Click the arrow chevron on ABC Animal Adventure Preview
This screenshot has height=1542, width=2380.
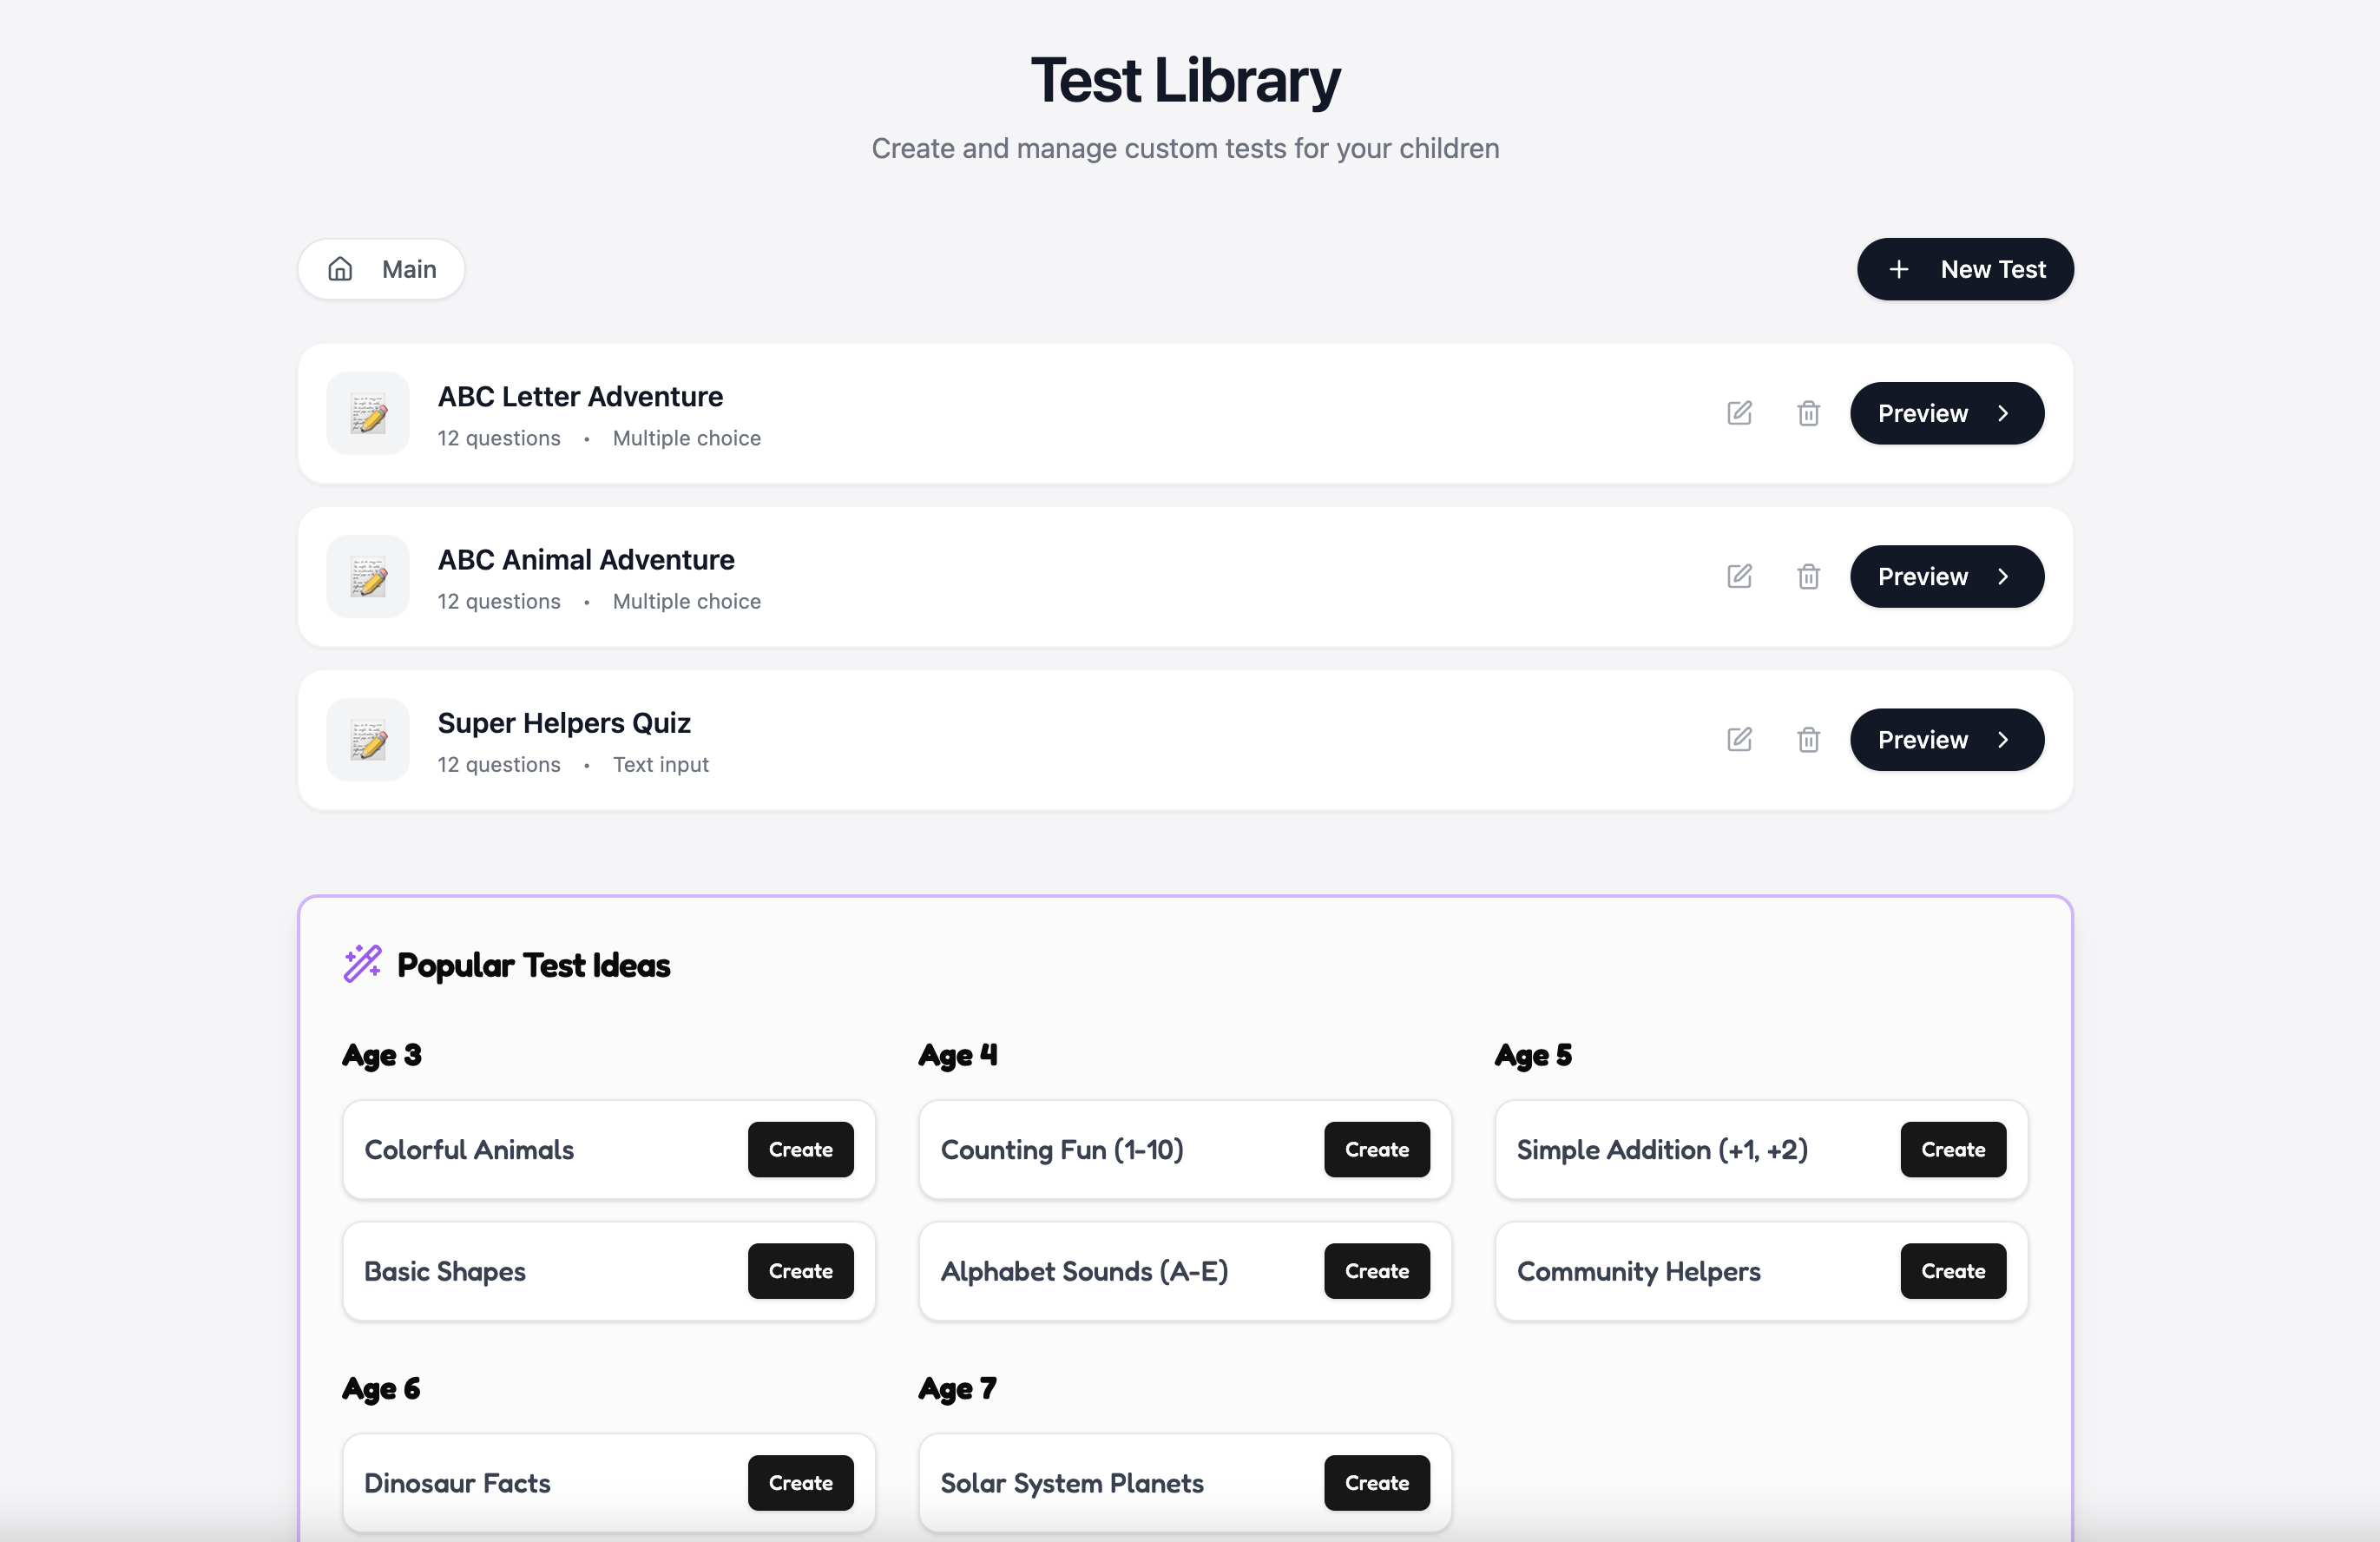coord(2004,576)
